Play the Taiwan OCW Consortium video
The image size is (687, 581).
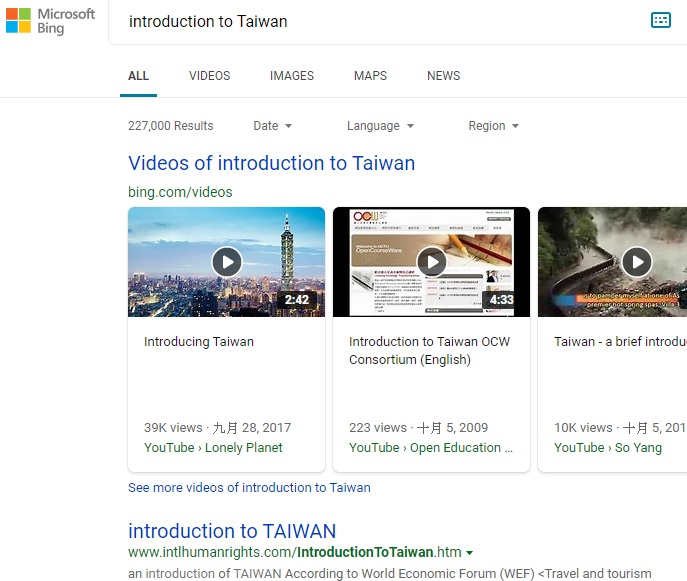[431, 262]
